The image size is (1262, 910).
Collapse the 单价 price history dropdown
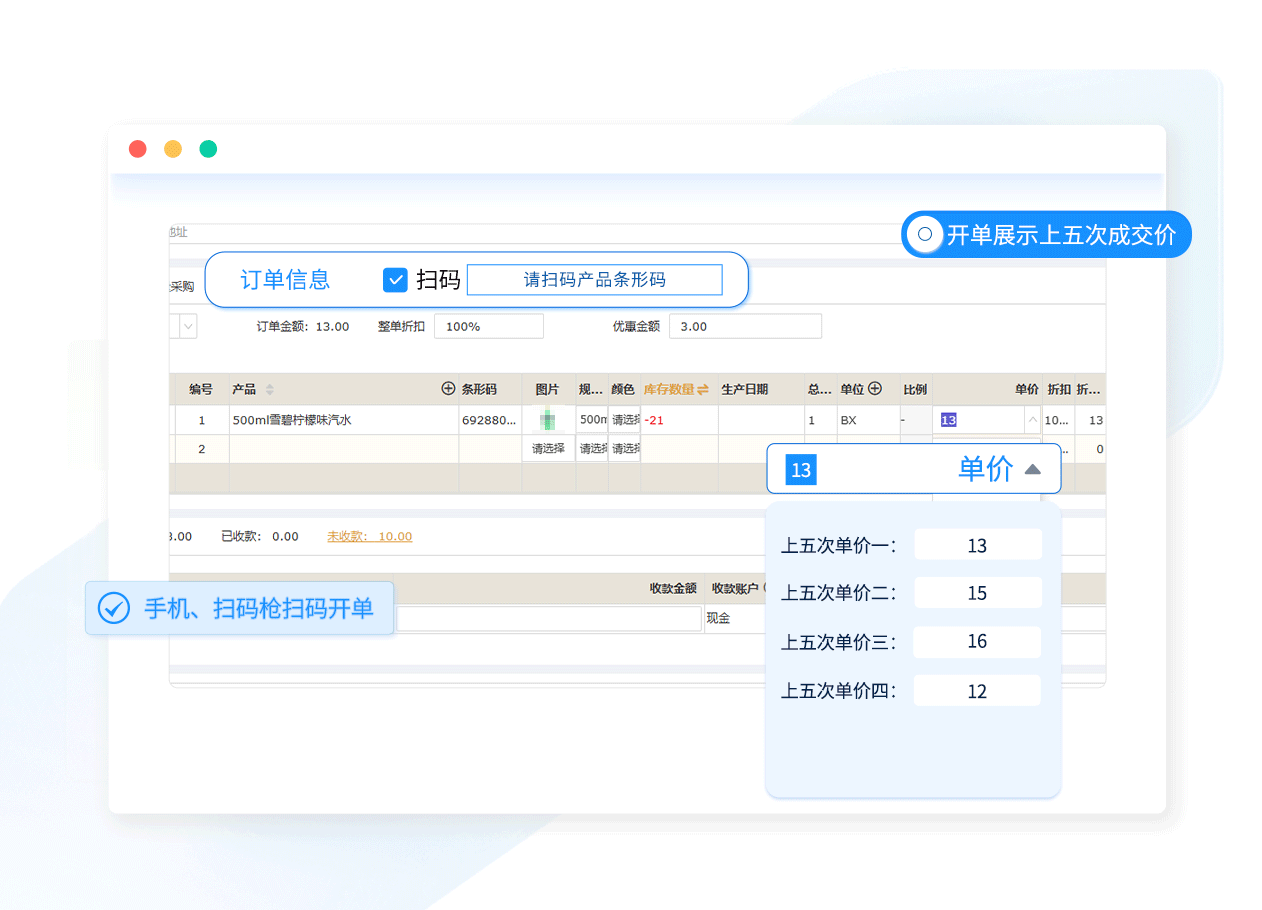pyautogui.click(x=1033, y=469)
